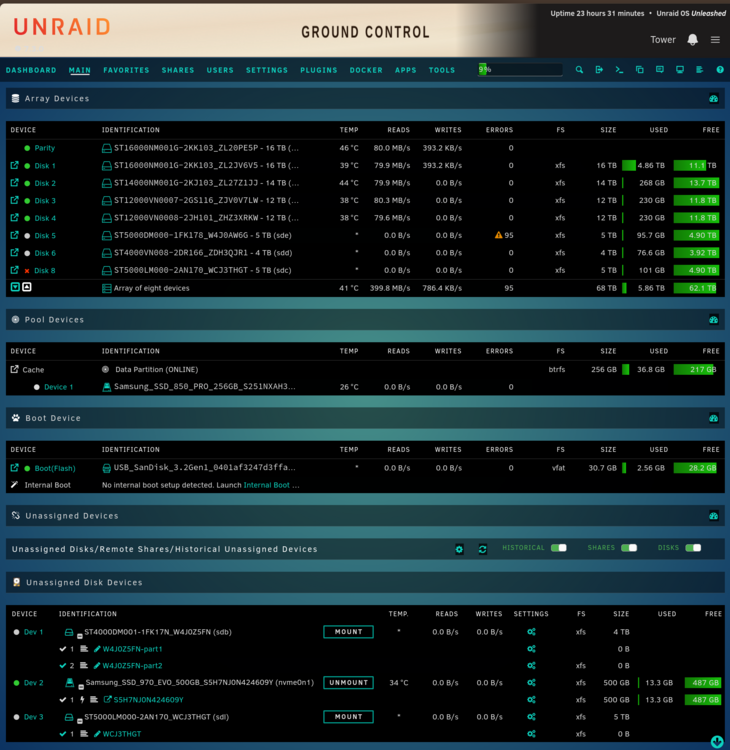Screen dimensions: 730x750
Task: Open the TOOLS tab
Action: point(442,70)
